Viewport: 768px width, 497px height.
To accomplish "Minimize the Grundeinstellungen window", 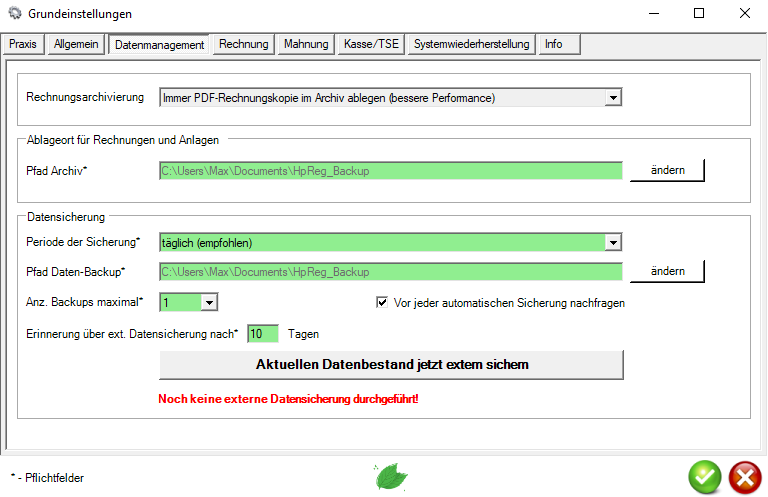I will tap(654, 13).
